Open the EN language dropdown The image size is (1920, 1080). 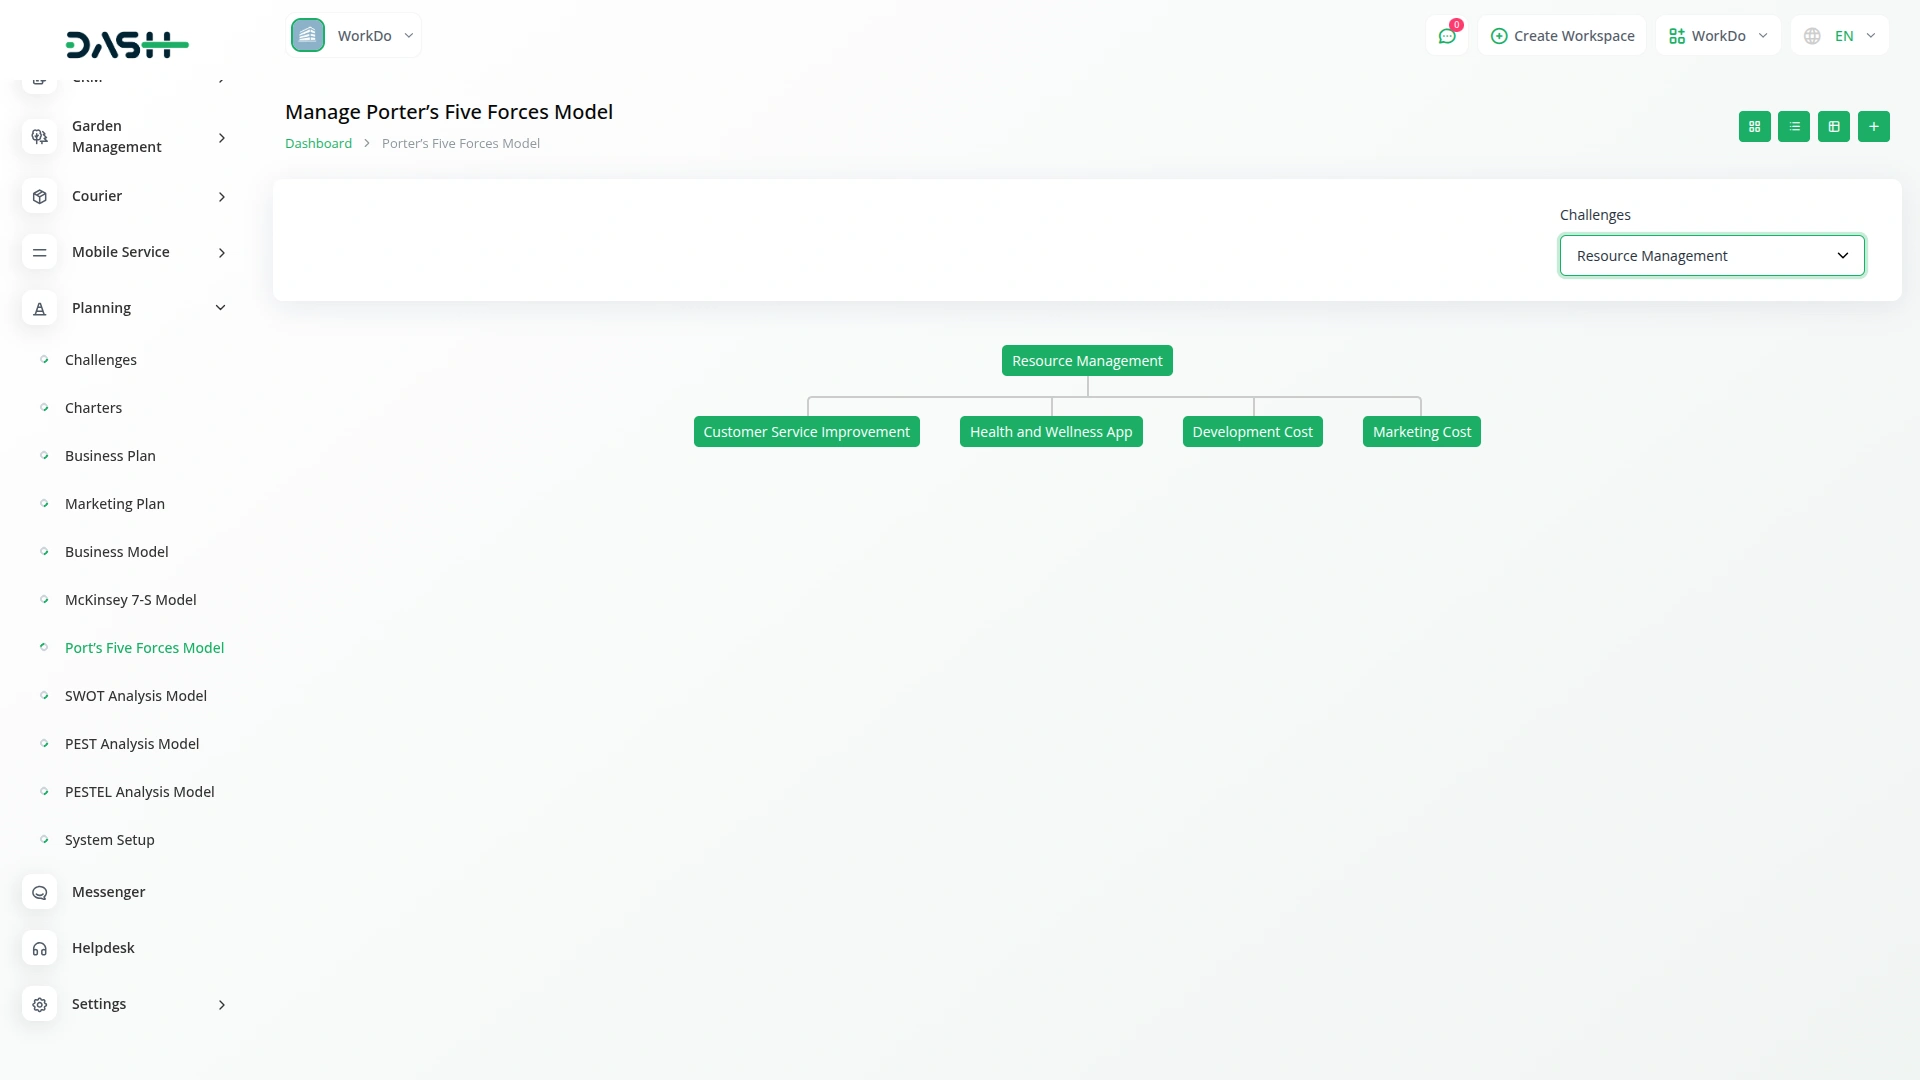coord(1840,36)
